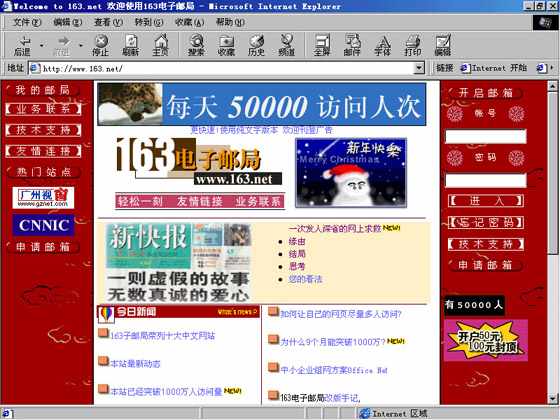Open the 中小企业组网方案 Office Net link
Screen dimensions: 560x420
pos(334,370)
